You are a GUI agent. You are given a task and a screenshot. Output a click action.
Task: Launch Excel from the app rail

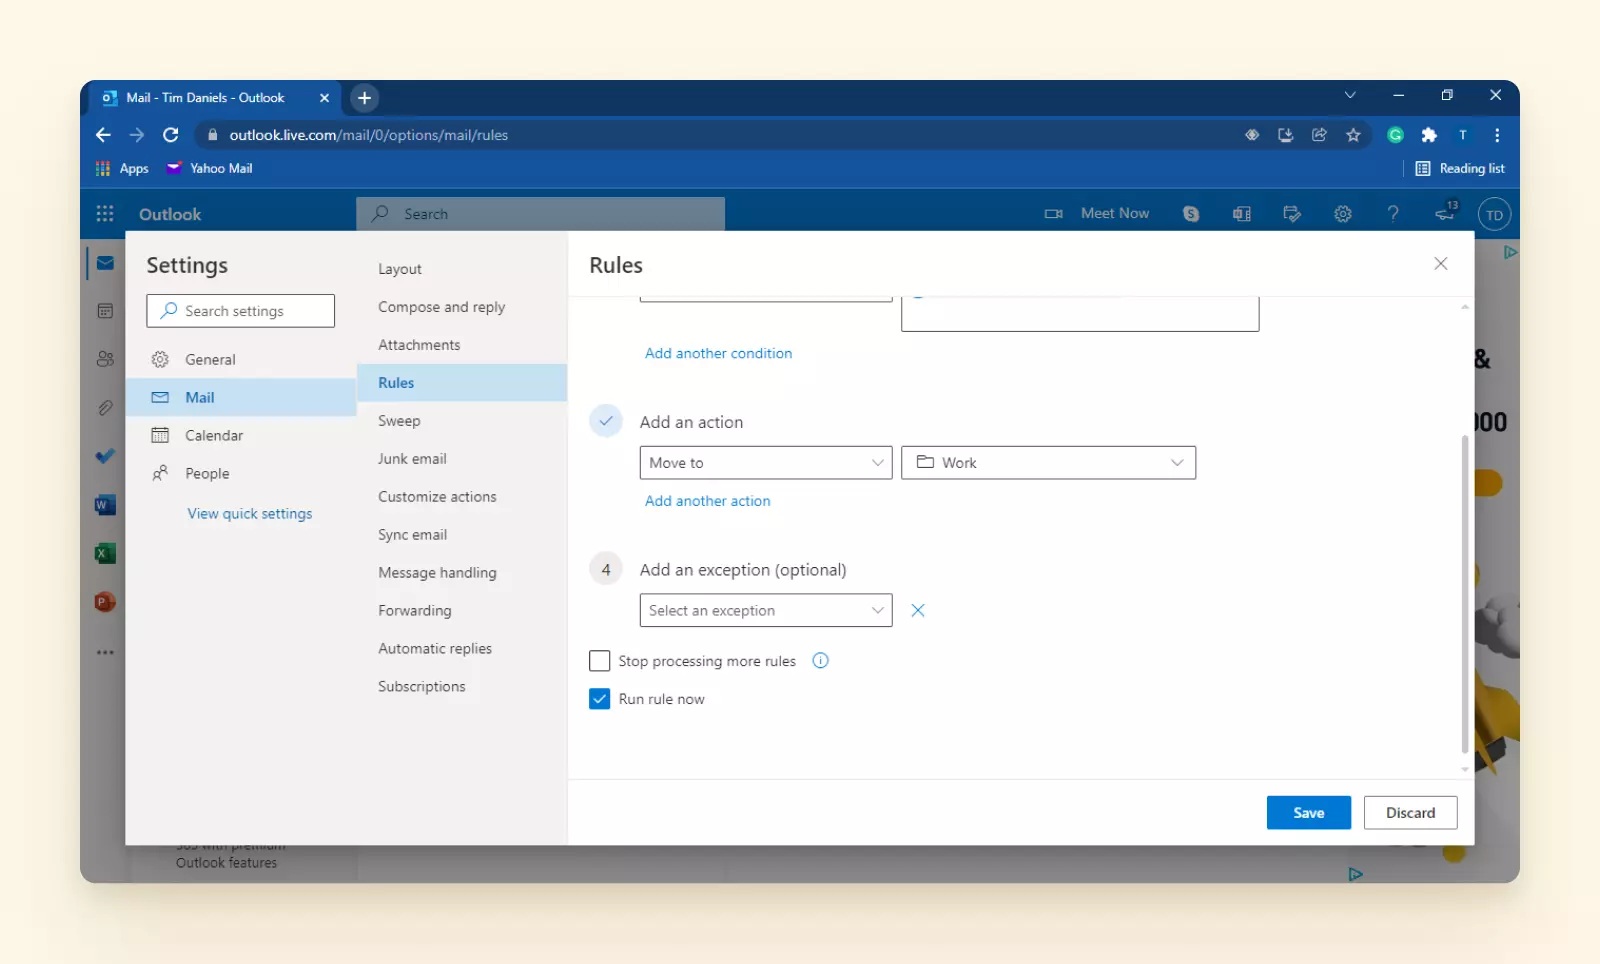tap(105, 553)
